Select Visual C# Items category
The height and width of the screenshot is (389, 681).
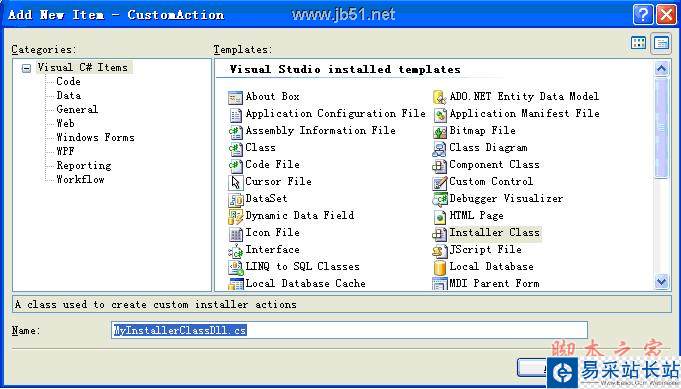(x=83, y=67)
